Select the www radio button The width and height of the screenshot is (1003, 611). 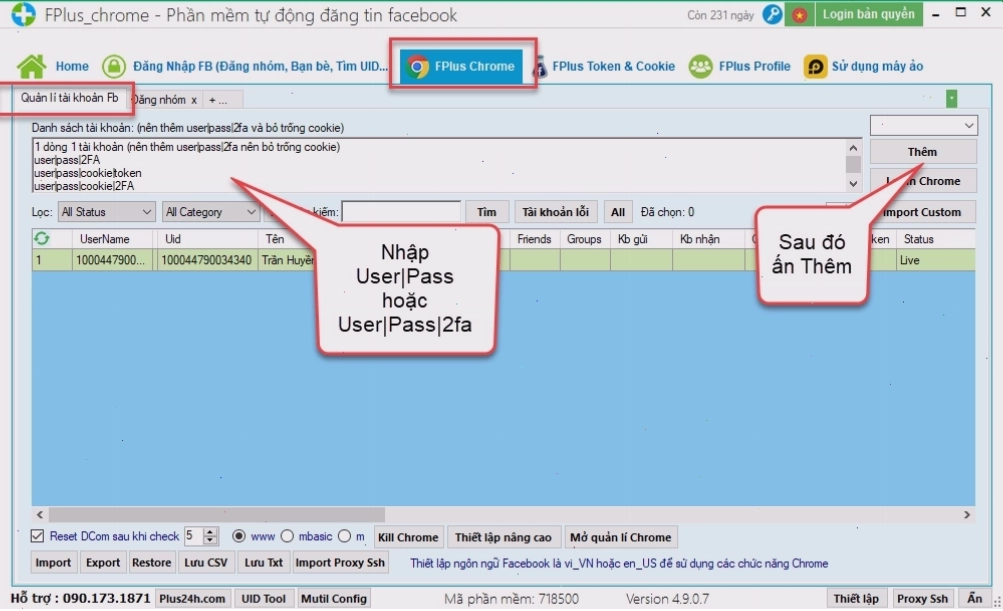[239, 536]
